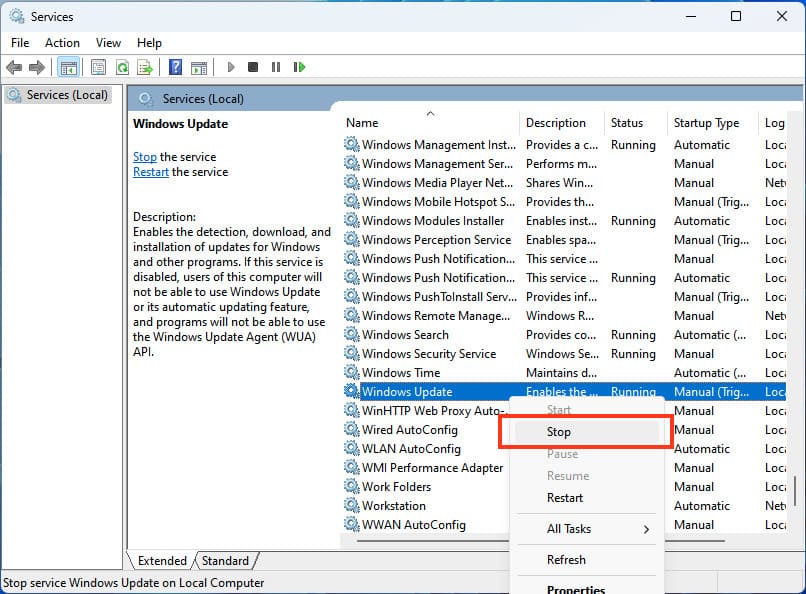Click the Show/Hide Console Tree icon
This screenshot has width=806, height=594.
pyautogui.click(x=69, y=67)
